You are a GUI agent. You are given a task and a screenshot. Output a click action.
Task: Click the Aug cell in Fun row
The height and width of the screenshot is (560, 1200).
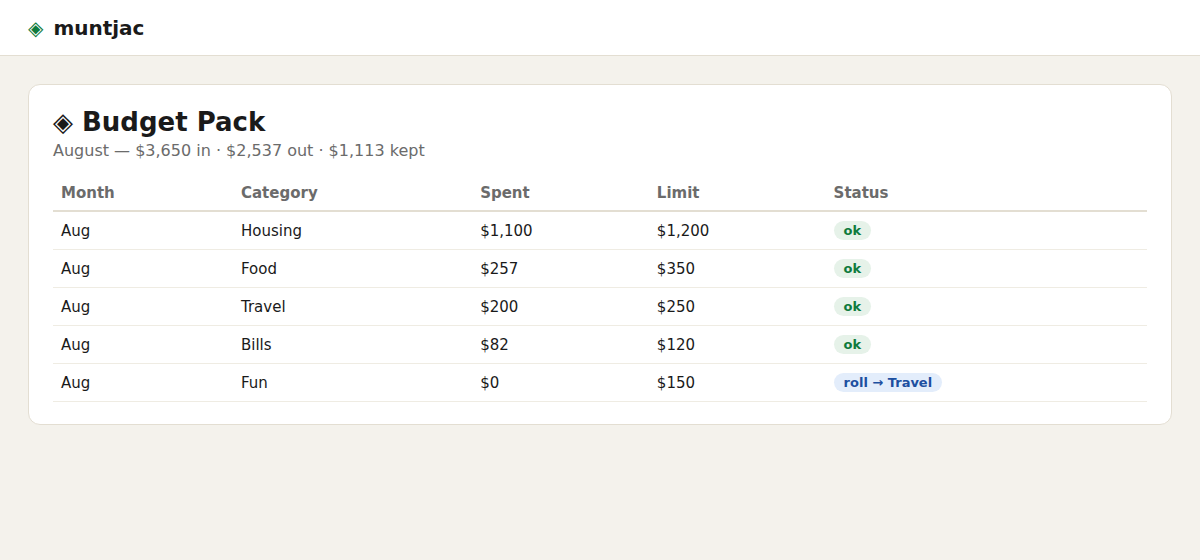pyautogui.click(x=75, y=383)
